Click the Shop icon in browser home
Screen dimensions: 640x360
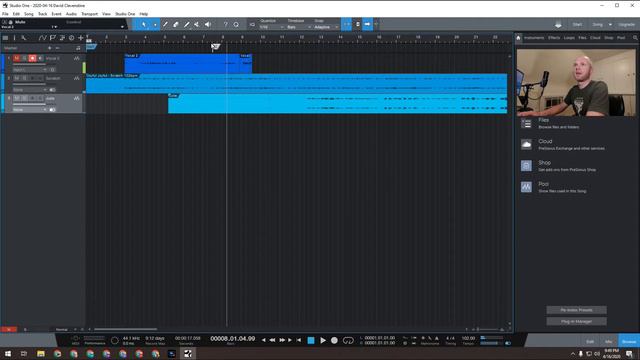pos(526,166)
